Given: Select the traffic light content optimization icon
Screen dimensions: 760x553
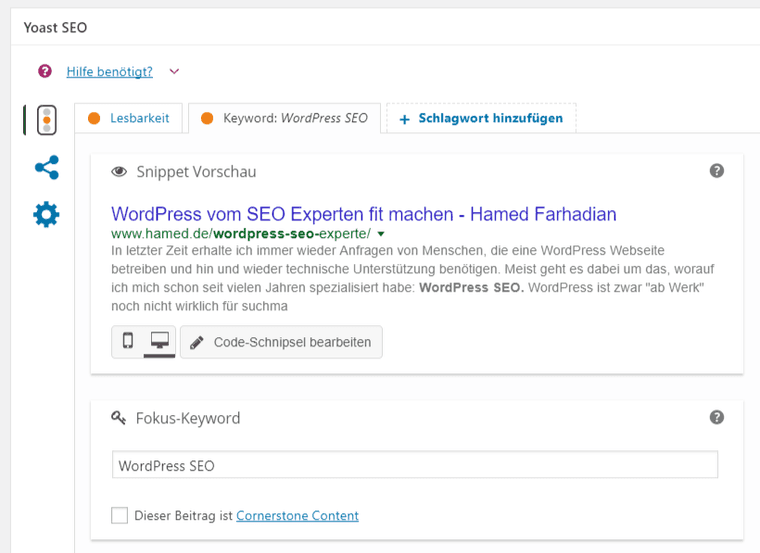Looking at the screenshot, I should tap(47, 120).
